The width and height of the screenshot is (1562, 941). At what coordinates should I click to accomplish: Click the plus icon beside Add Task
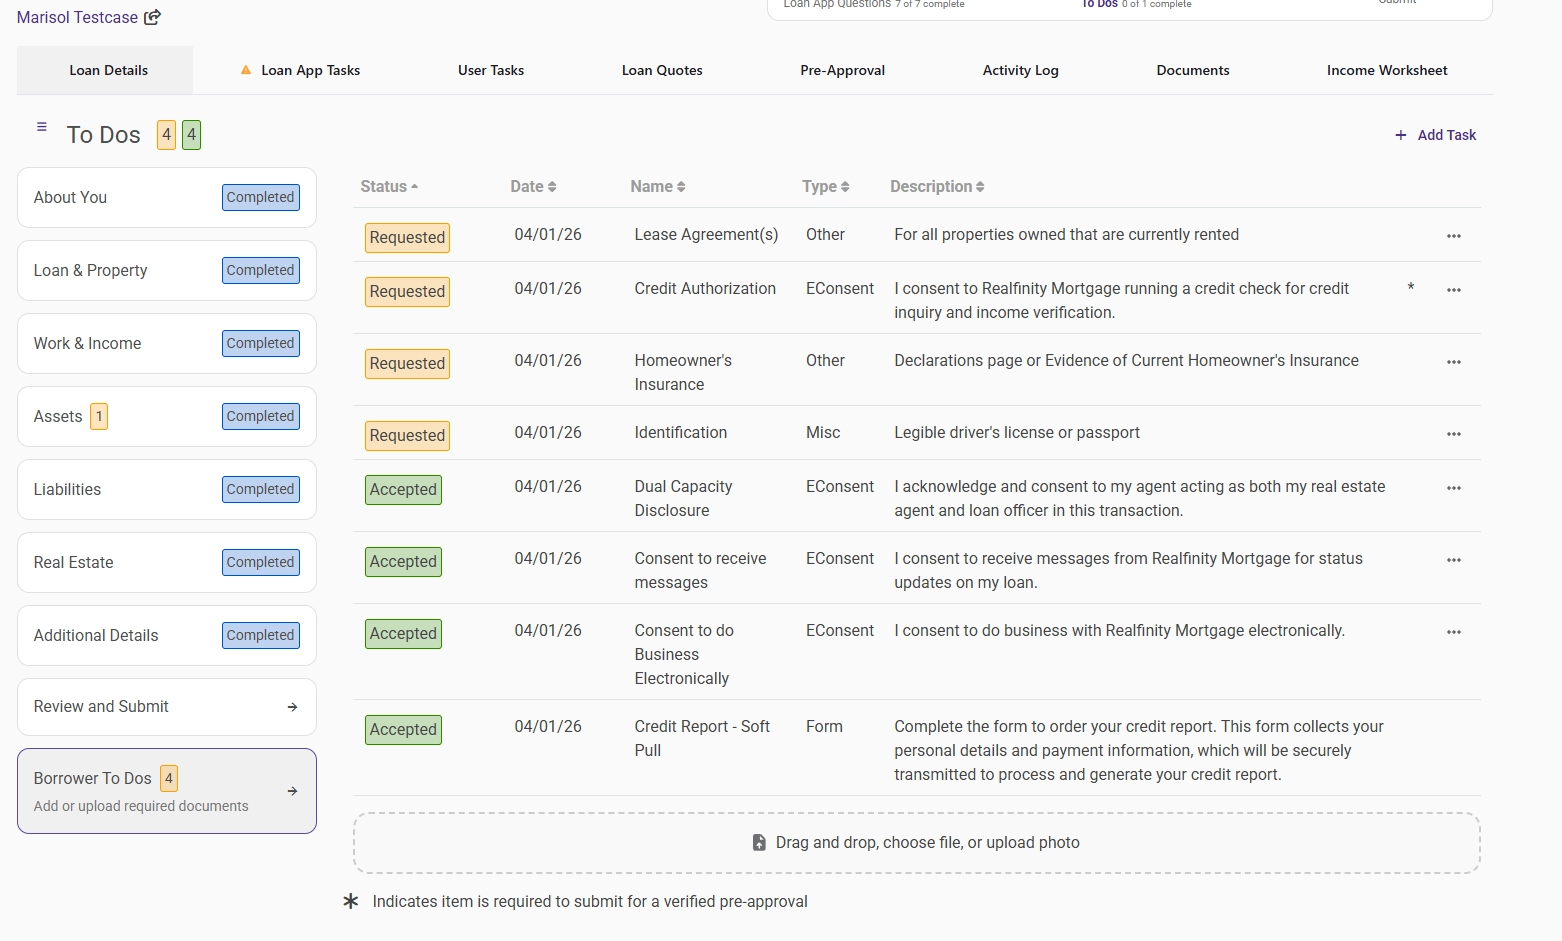1401,135
